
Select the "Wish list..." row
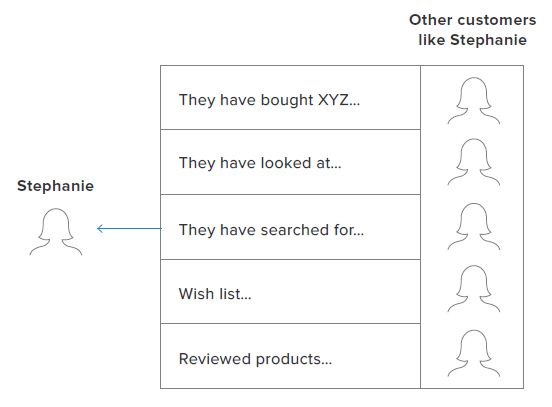point(290,292)
